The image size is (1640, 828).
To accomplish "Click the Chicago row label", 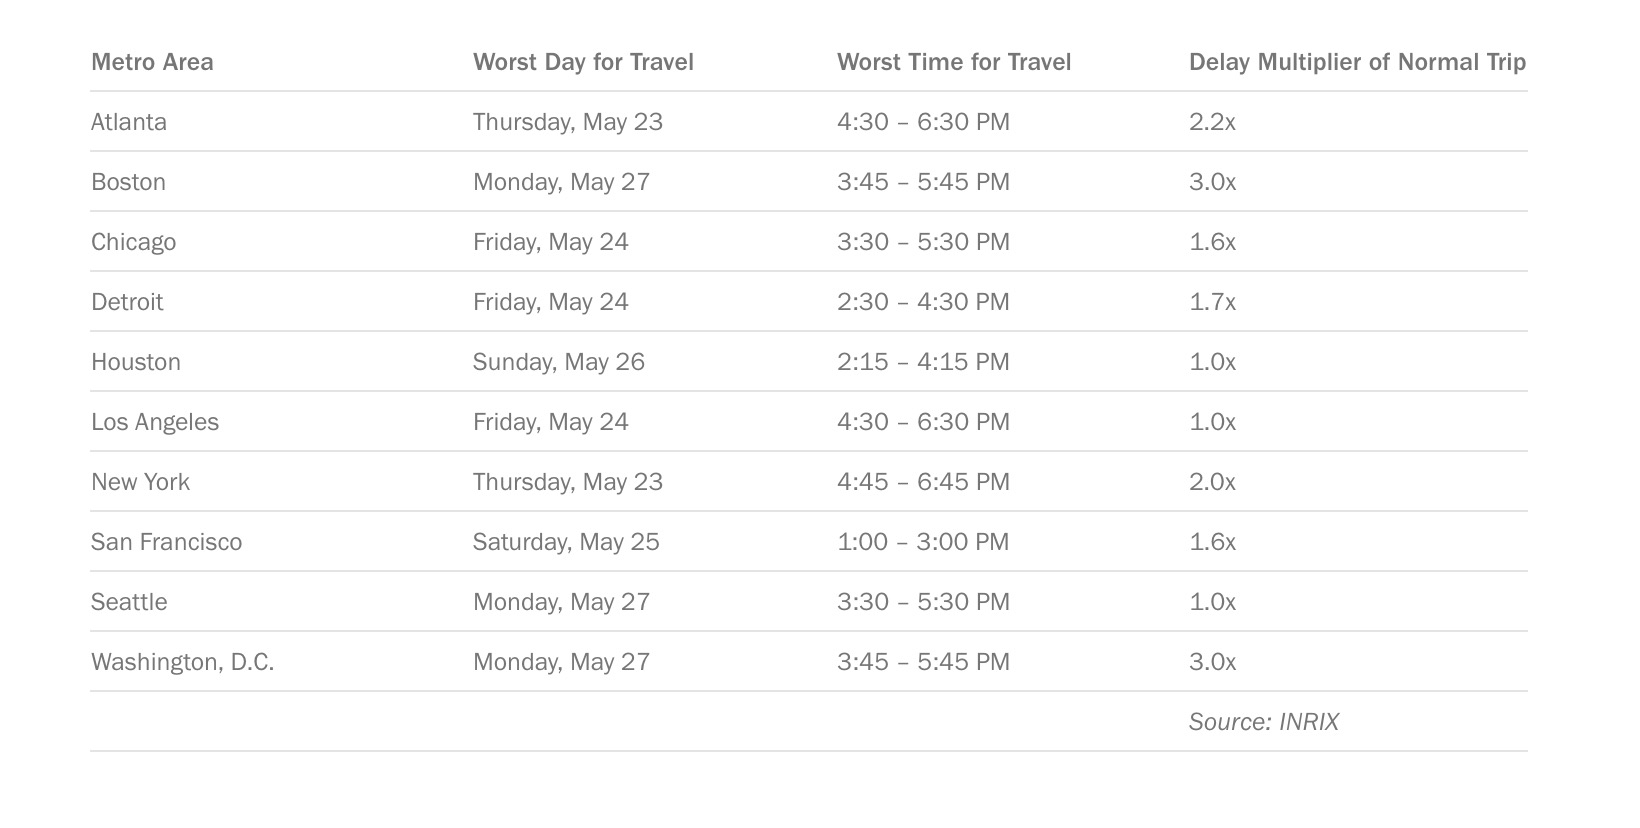I will coord(133,242).
